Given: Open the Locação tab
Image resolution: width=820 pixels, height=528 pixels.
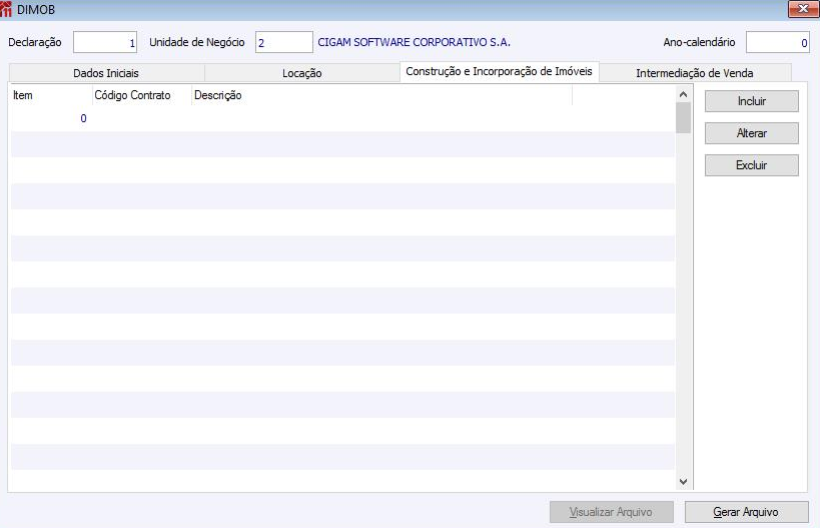Looking at the screenshot, I should point(302,73).
